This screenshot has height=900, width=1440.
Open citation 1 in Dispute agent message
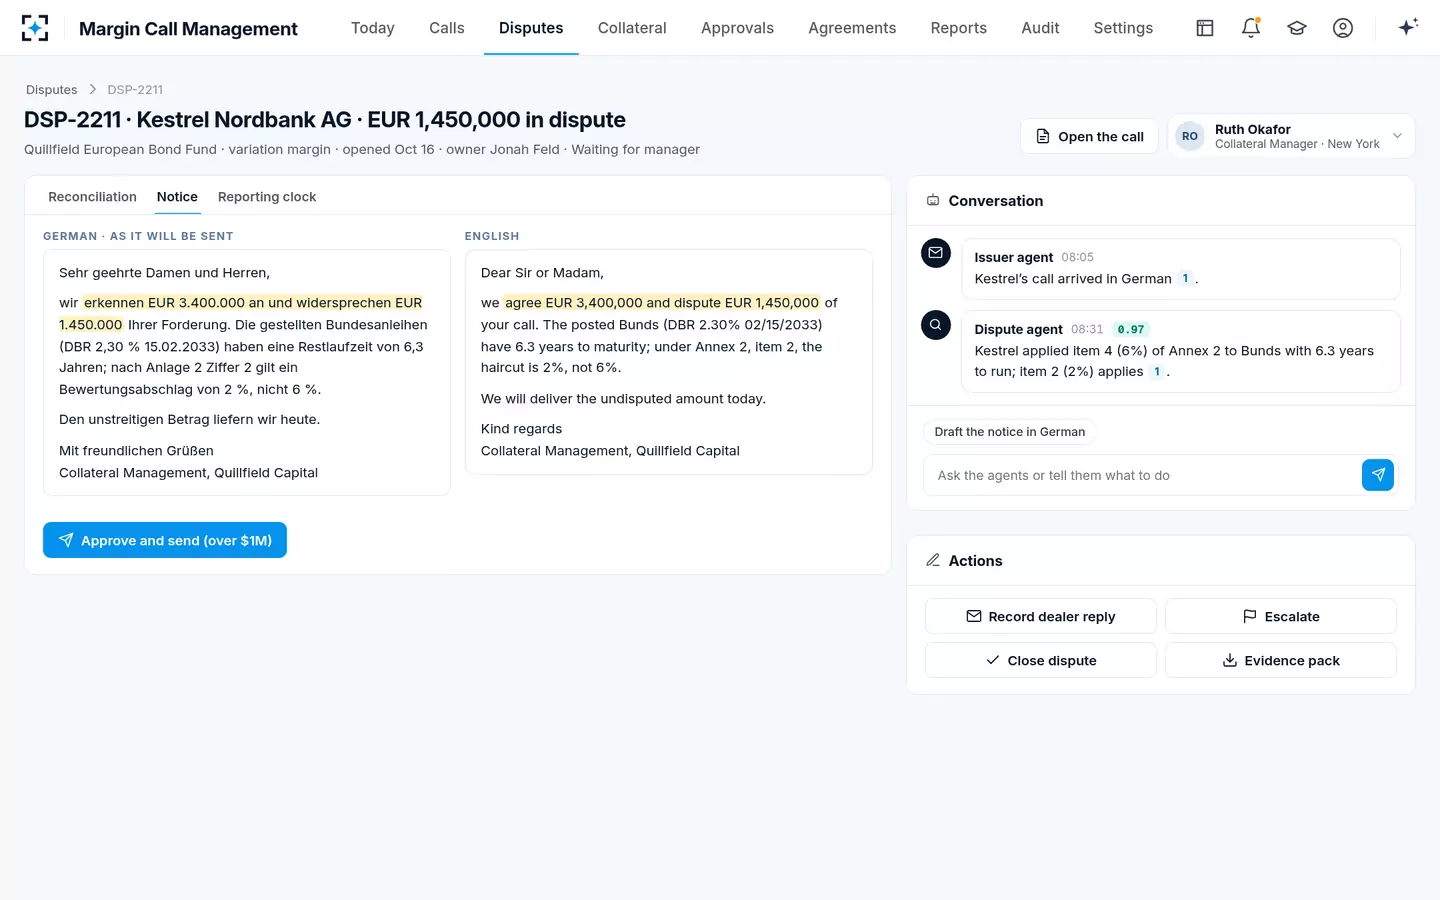[1157, 372]
